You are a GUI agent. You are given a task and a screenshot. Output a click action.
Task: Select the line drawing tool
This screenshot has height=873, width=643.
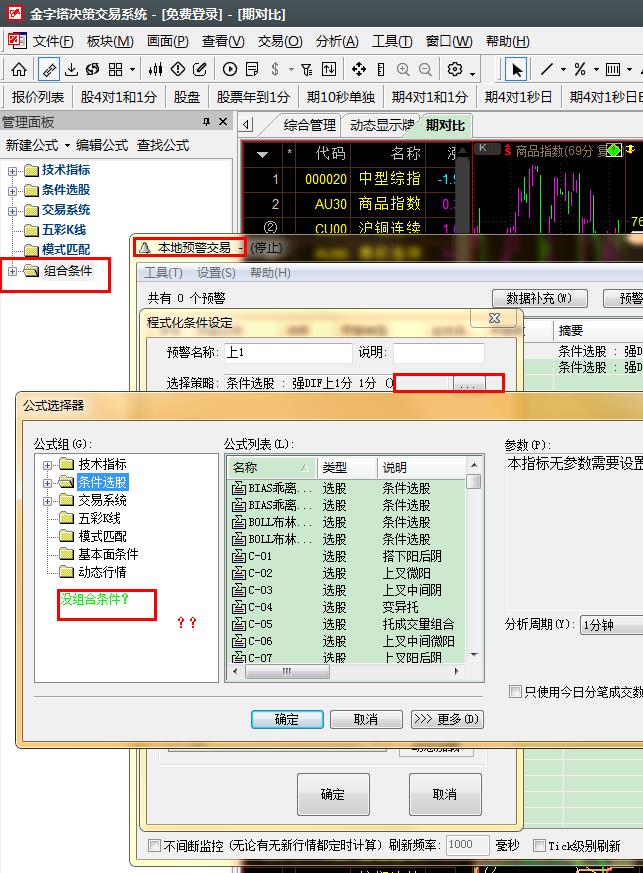(x=547, y=70)
